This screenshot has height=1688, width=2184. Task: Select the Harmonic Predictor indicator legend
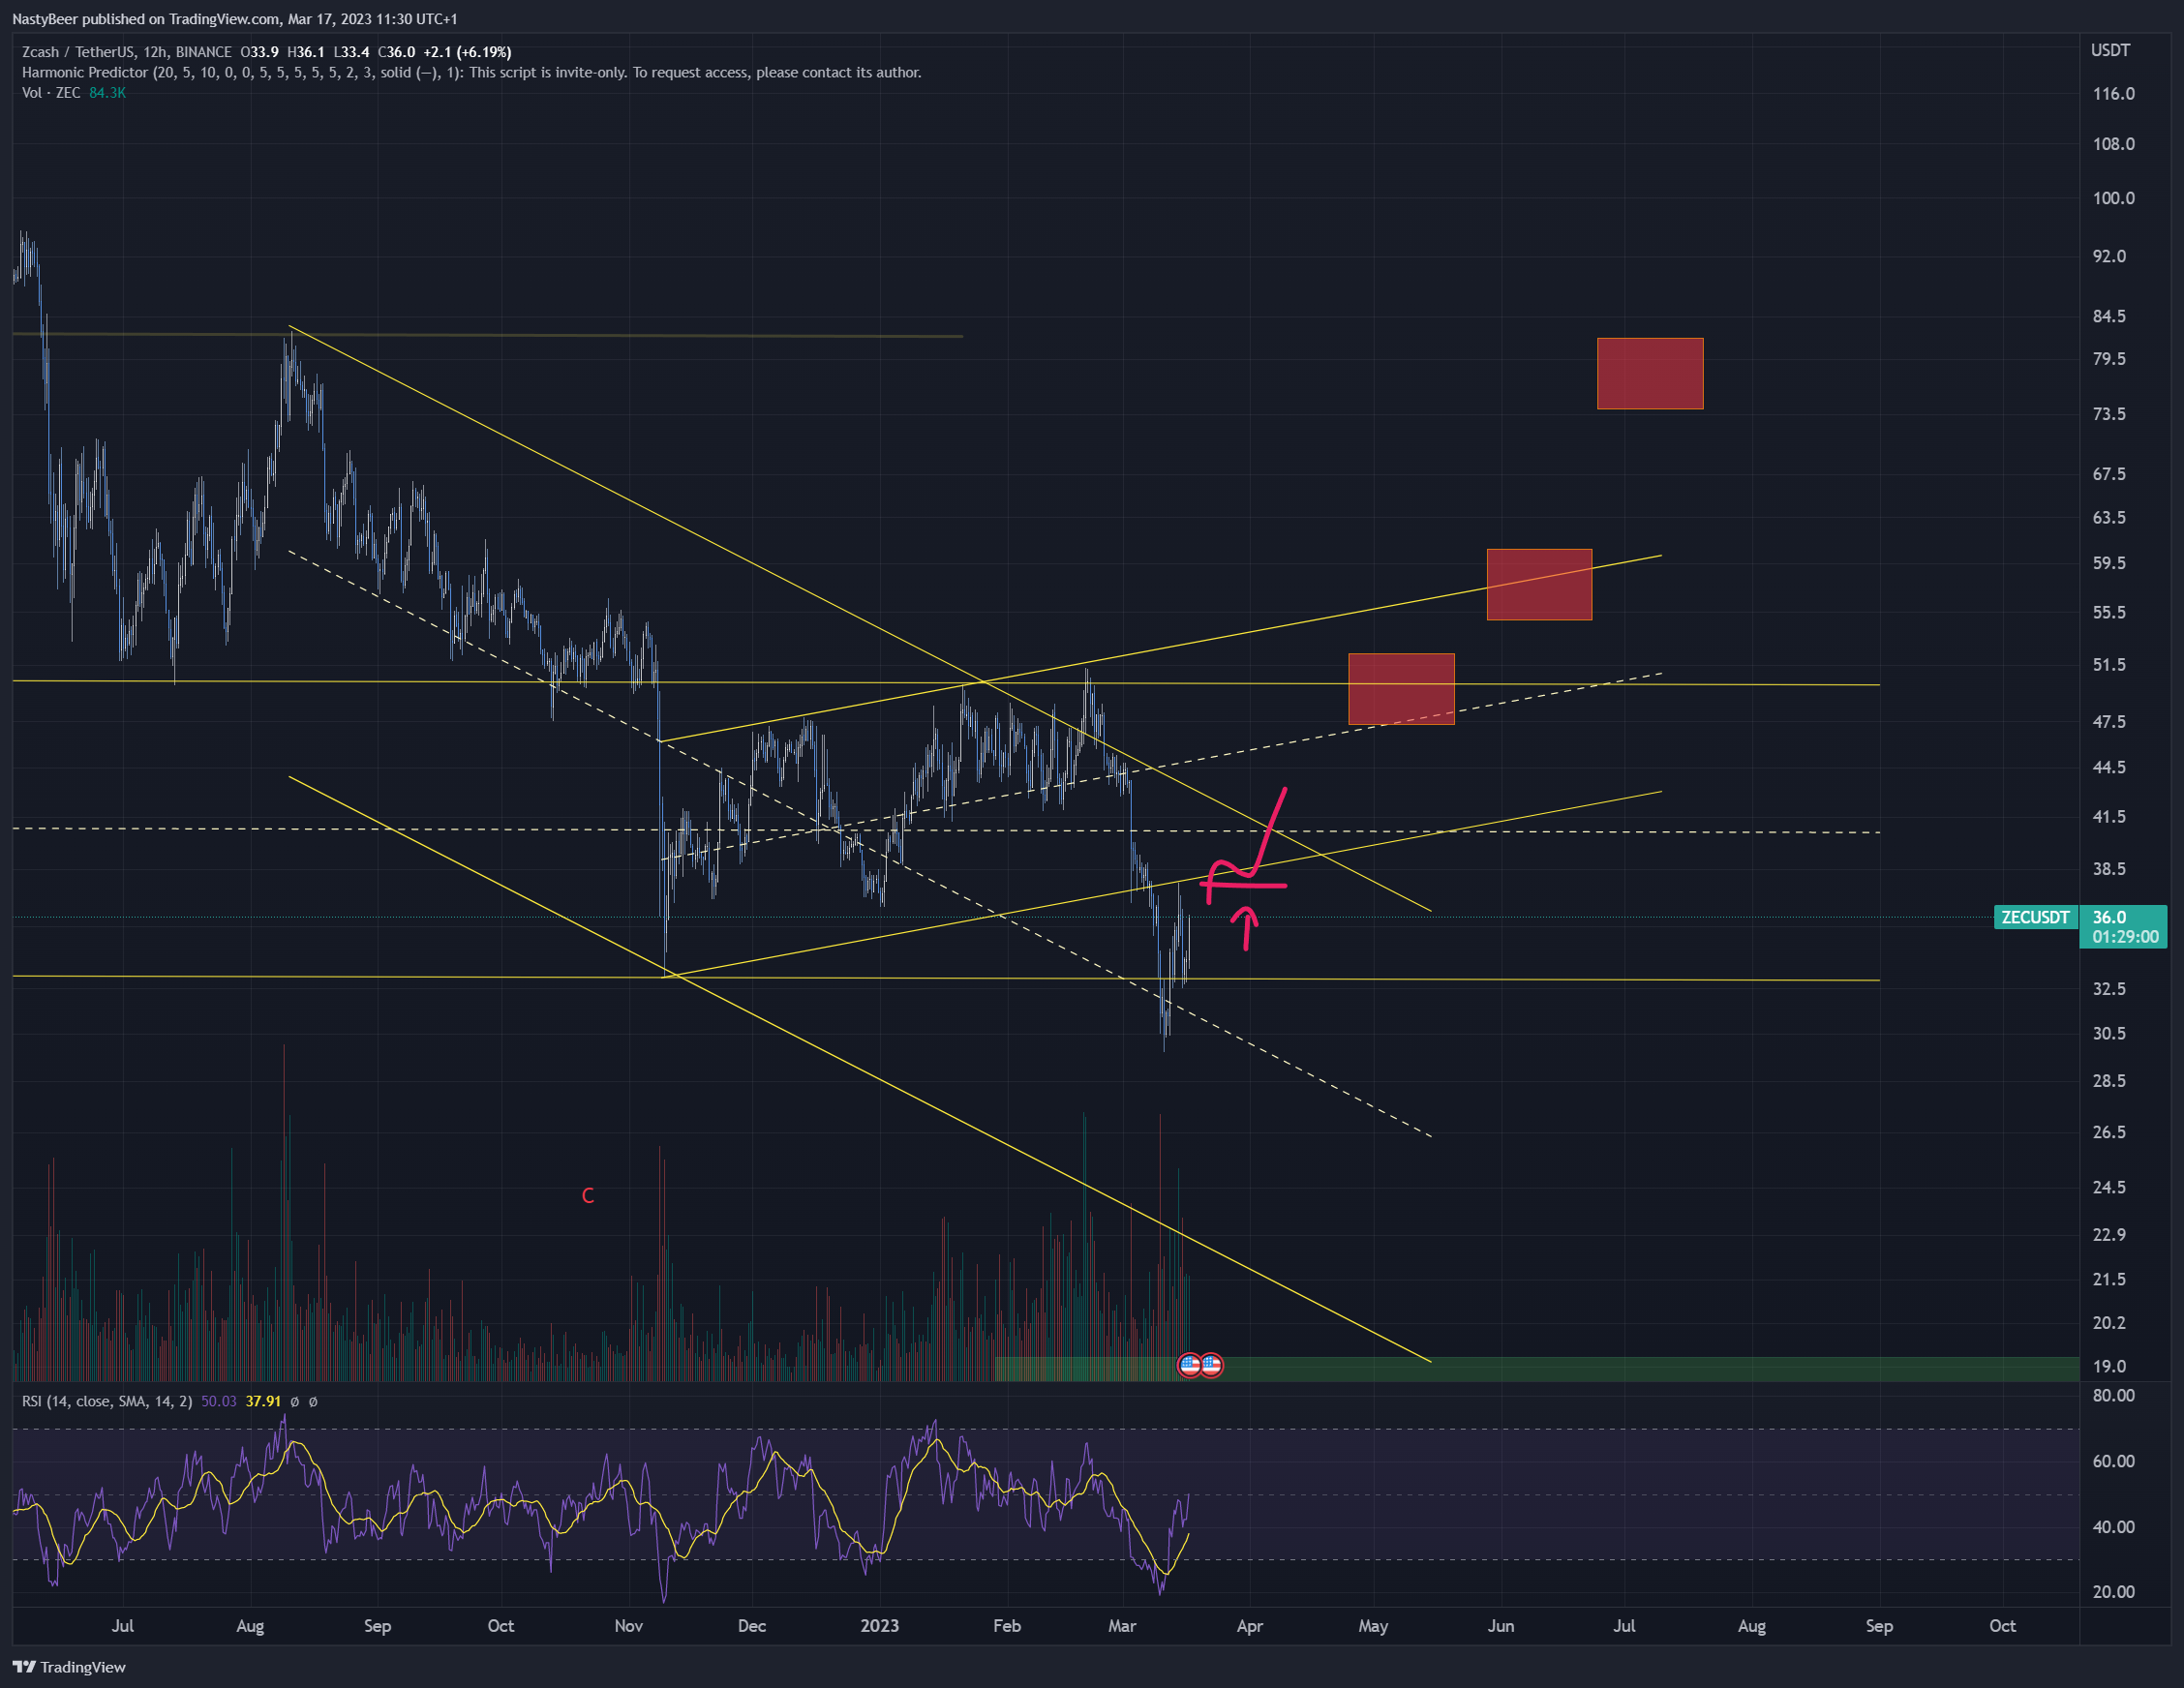point(471,72)
